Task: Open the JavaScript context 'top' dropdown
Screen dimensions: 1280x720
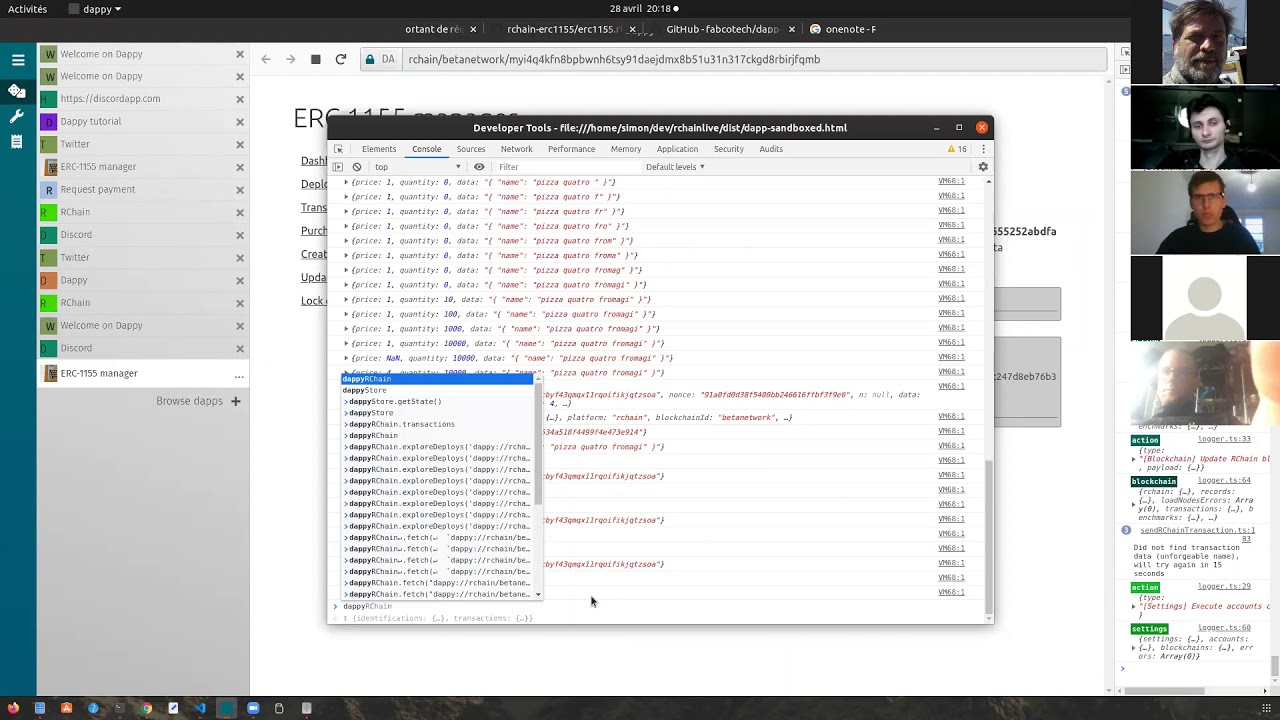Action: (x=418, y=167)
